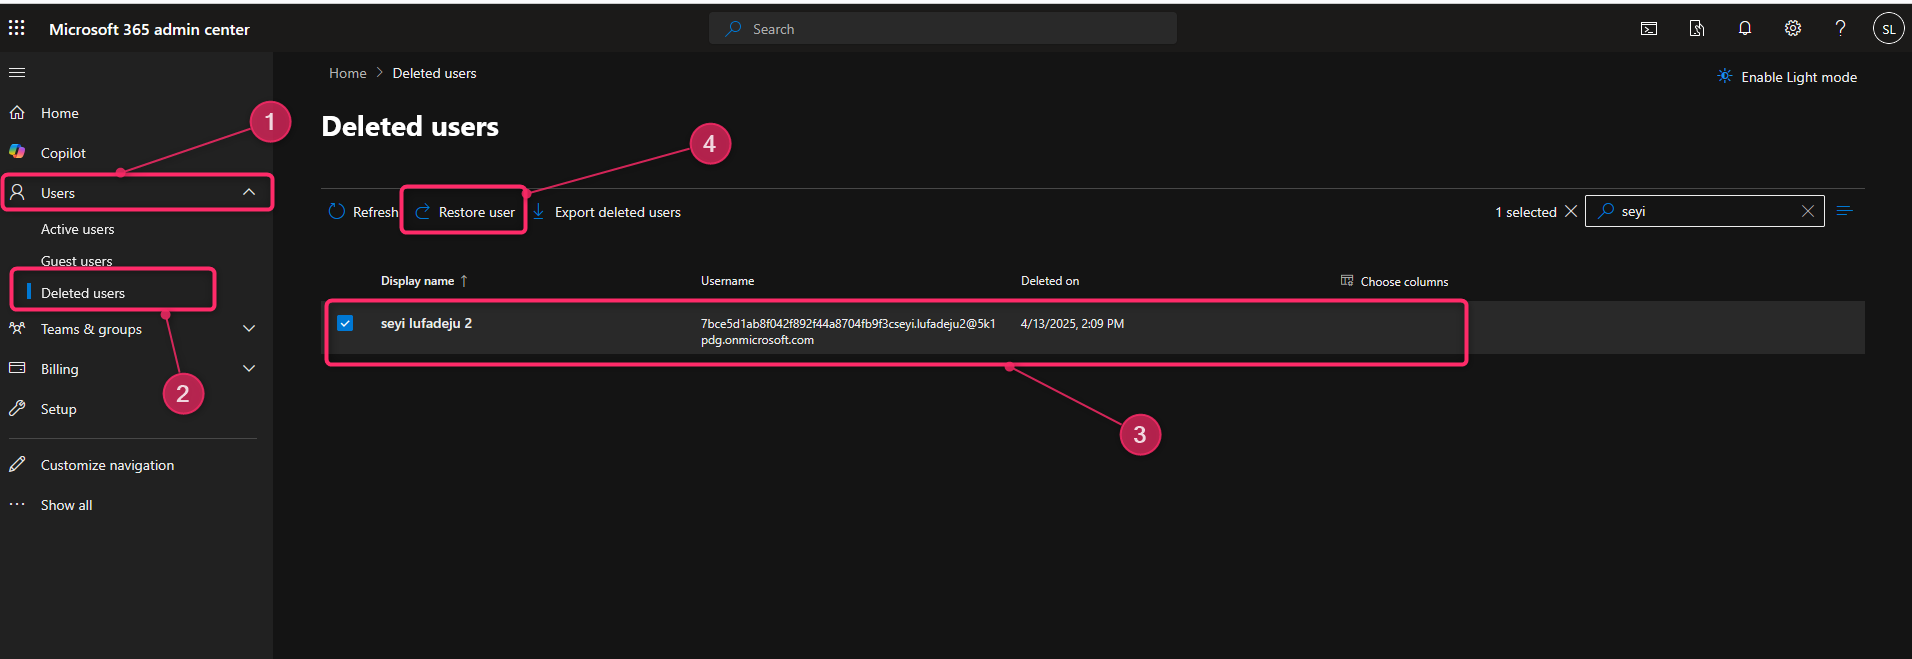Open the Cloud Shell icon in the header
This screenshot has height=659, width=1912.
pos(1649,29)
